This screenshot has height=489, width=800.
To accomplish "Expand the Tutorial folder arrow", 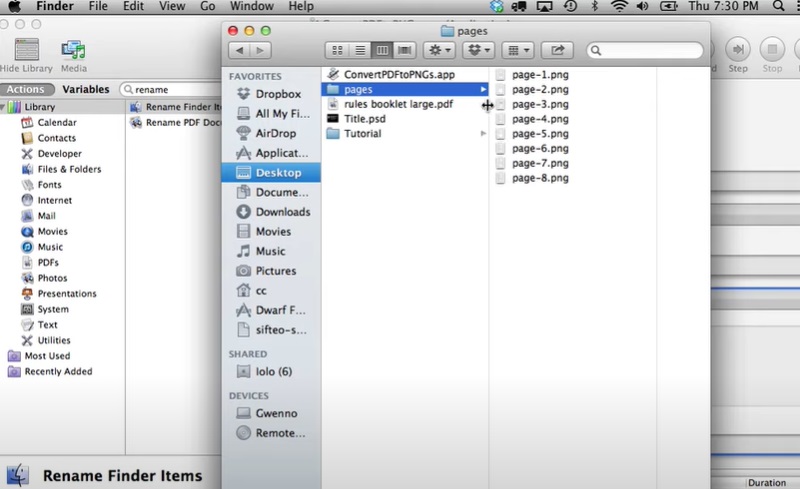I will (483, 134).
